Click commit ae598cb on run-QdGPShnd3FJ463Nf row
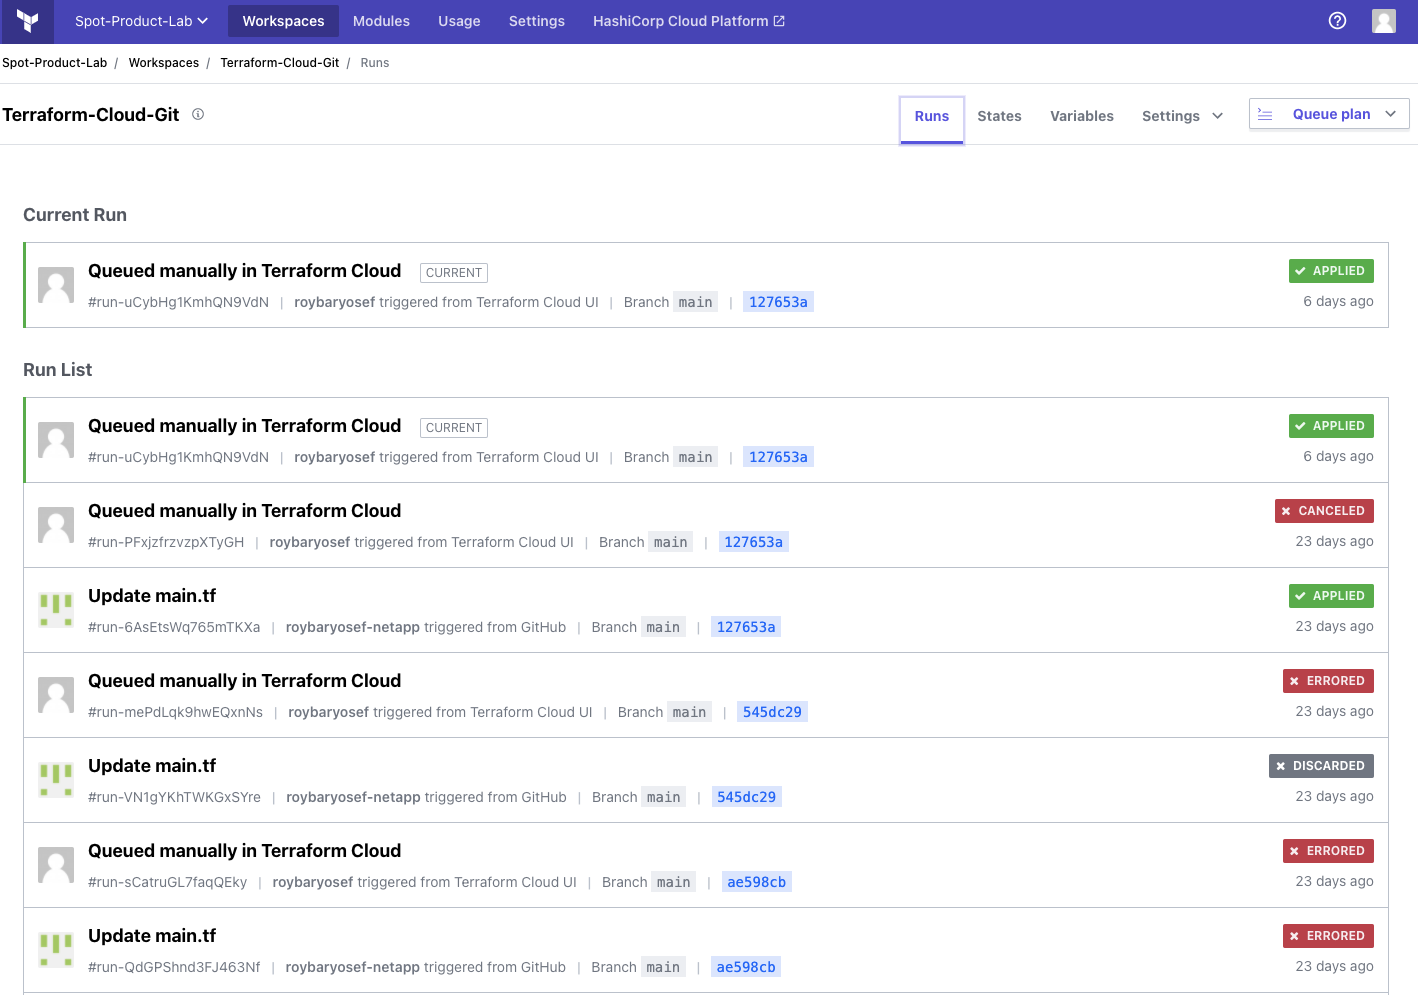 [x=746, y=967]
